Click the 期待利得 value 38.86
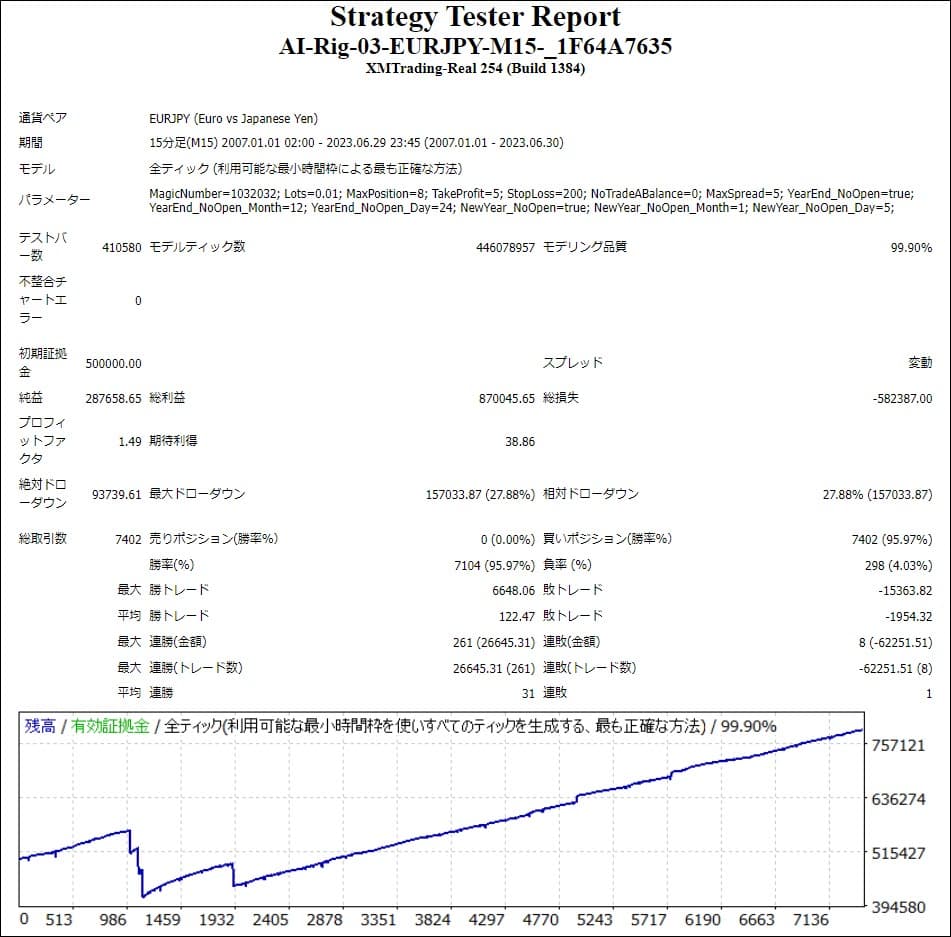951x937 pixels. (x=520, y=441)
